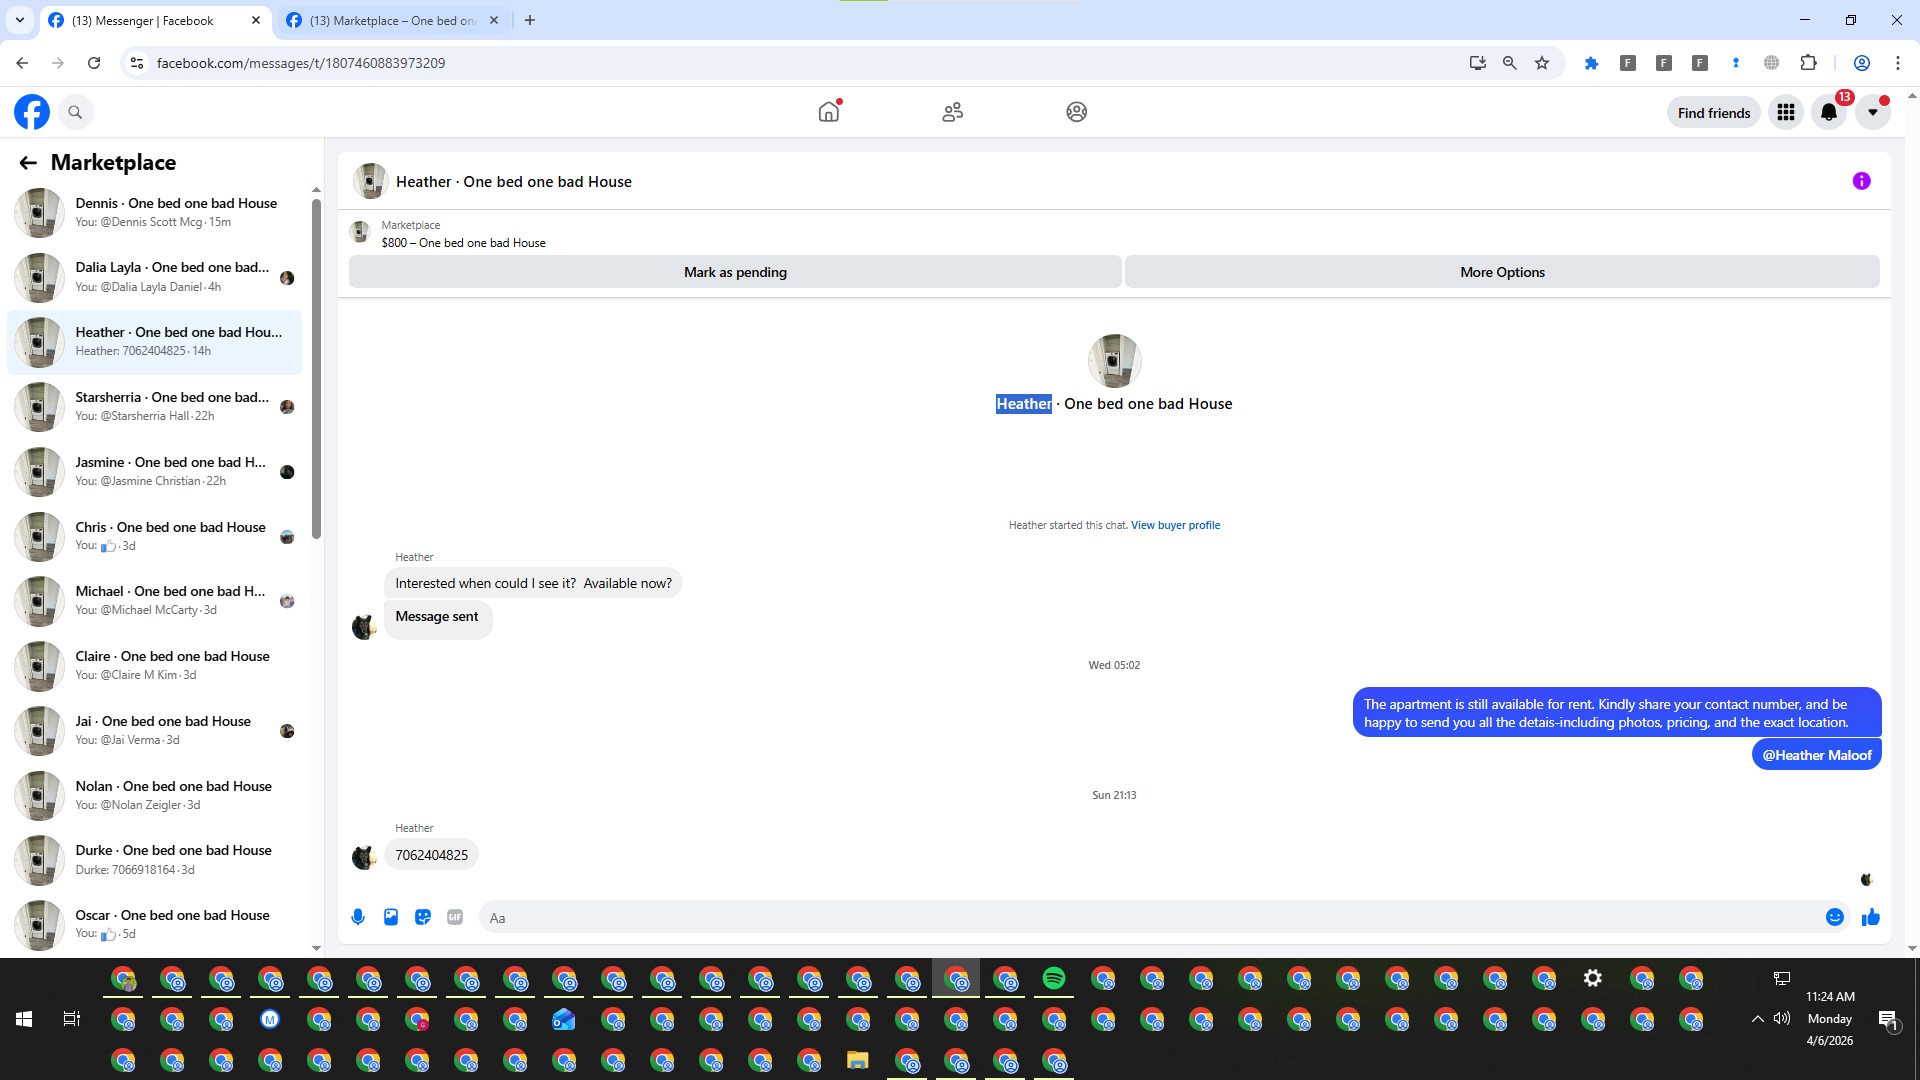The width and height of the screenshot is (1920, 1080).
Task: Open the Durke conversation
Action: [155, 859]
